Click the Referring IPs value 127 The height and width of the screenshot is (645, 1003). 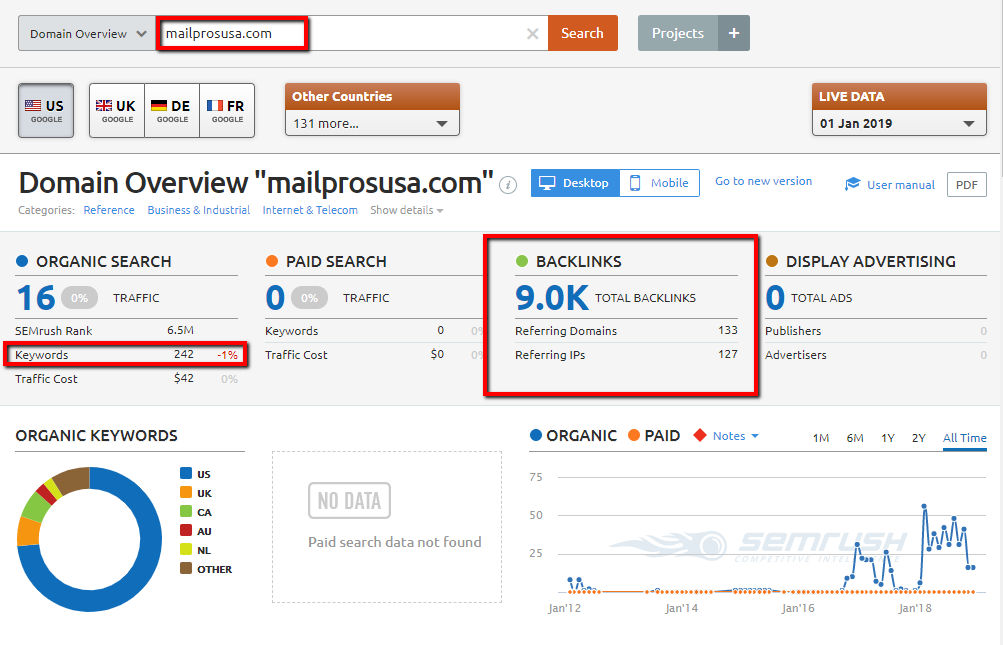[727, 354]
